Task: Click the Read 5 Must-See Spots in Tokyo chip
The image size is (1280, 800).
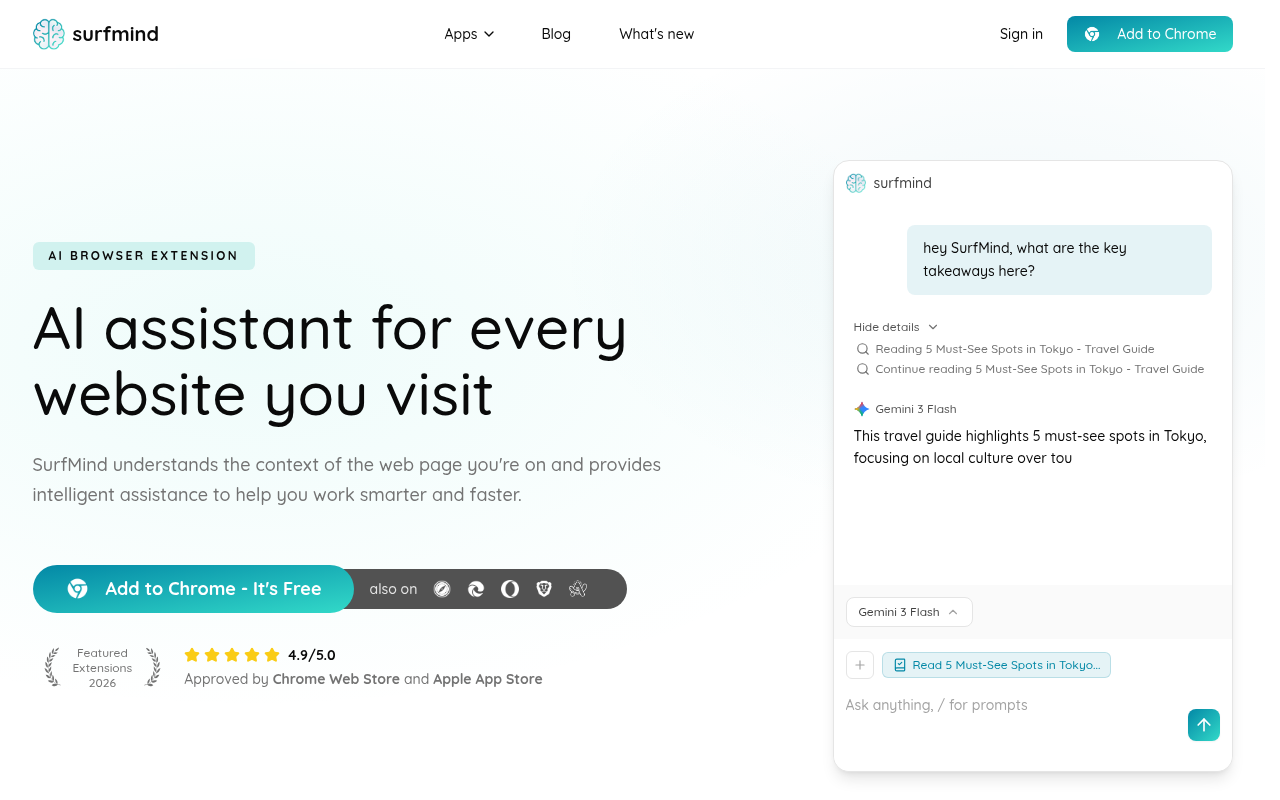Action: pos(996,665)
